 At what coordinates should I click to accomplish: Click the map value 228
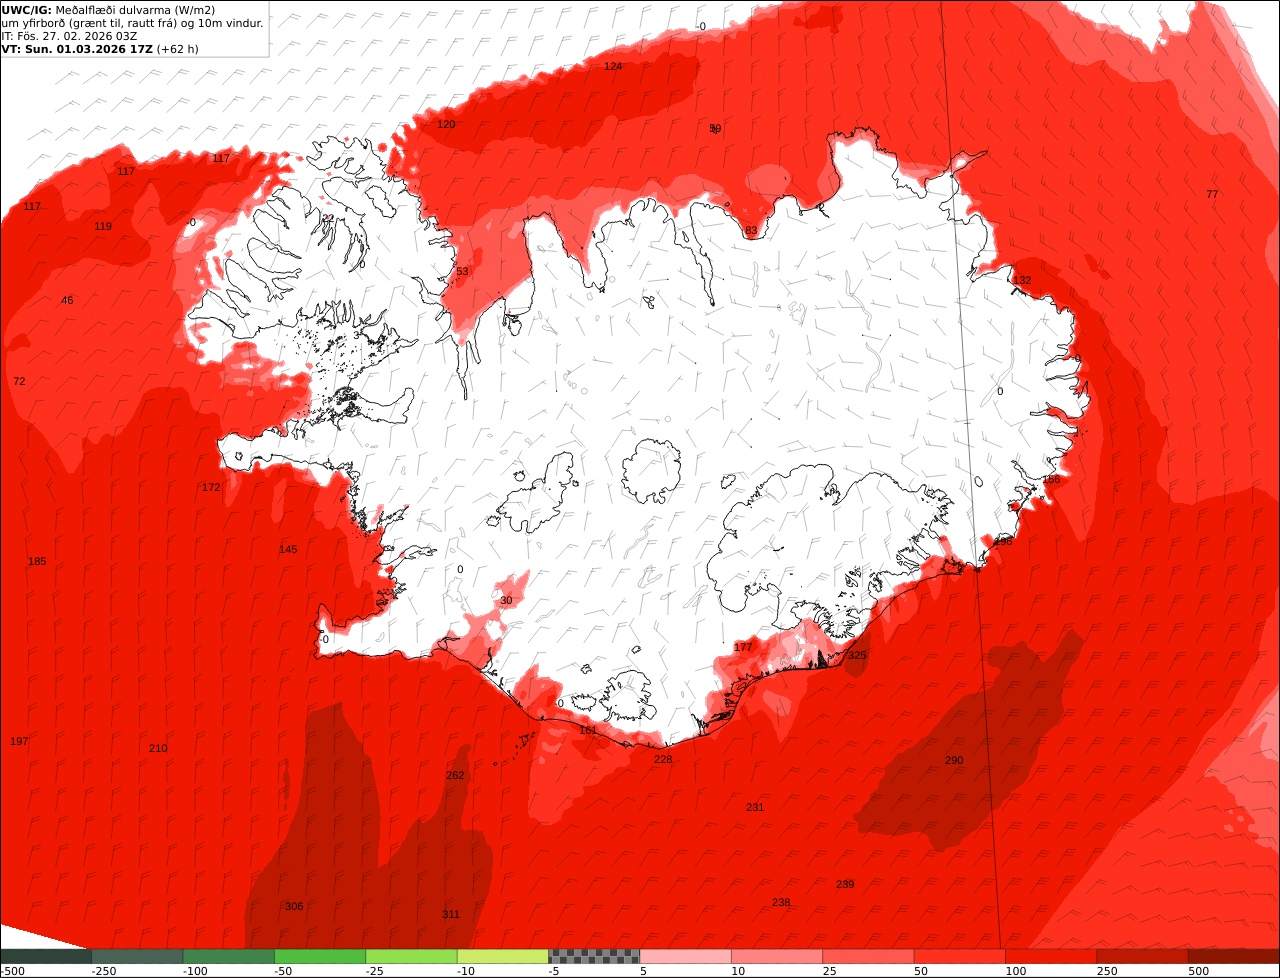tap(663, 759)
